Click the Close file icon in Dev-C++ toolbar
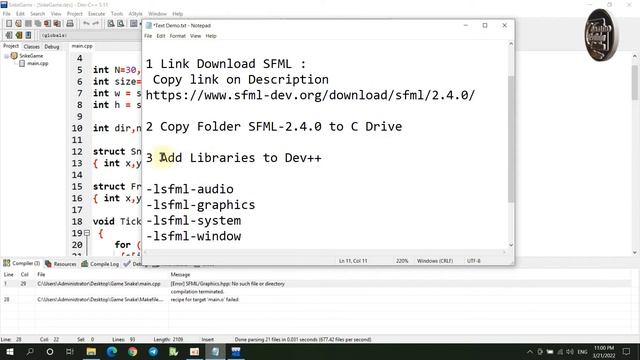Viewport: 640px width, 360px height. click(48, 24)
